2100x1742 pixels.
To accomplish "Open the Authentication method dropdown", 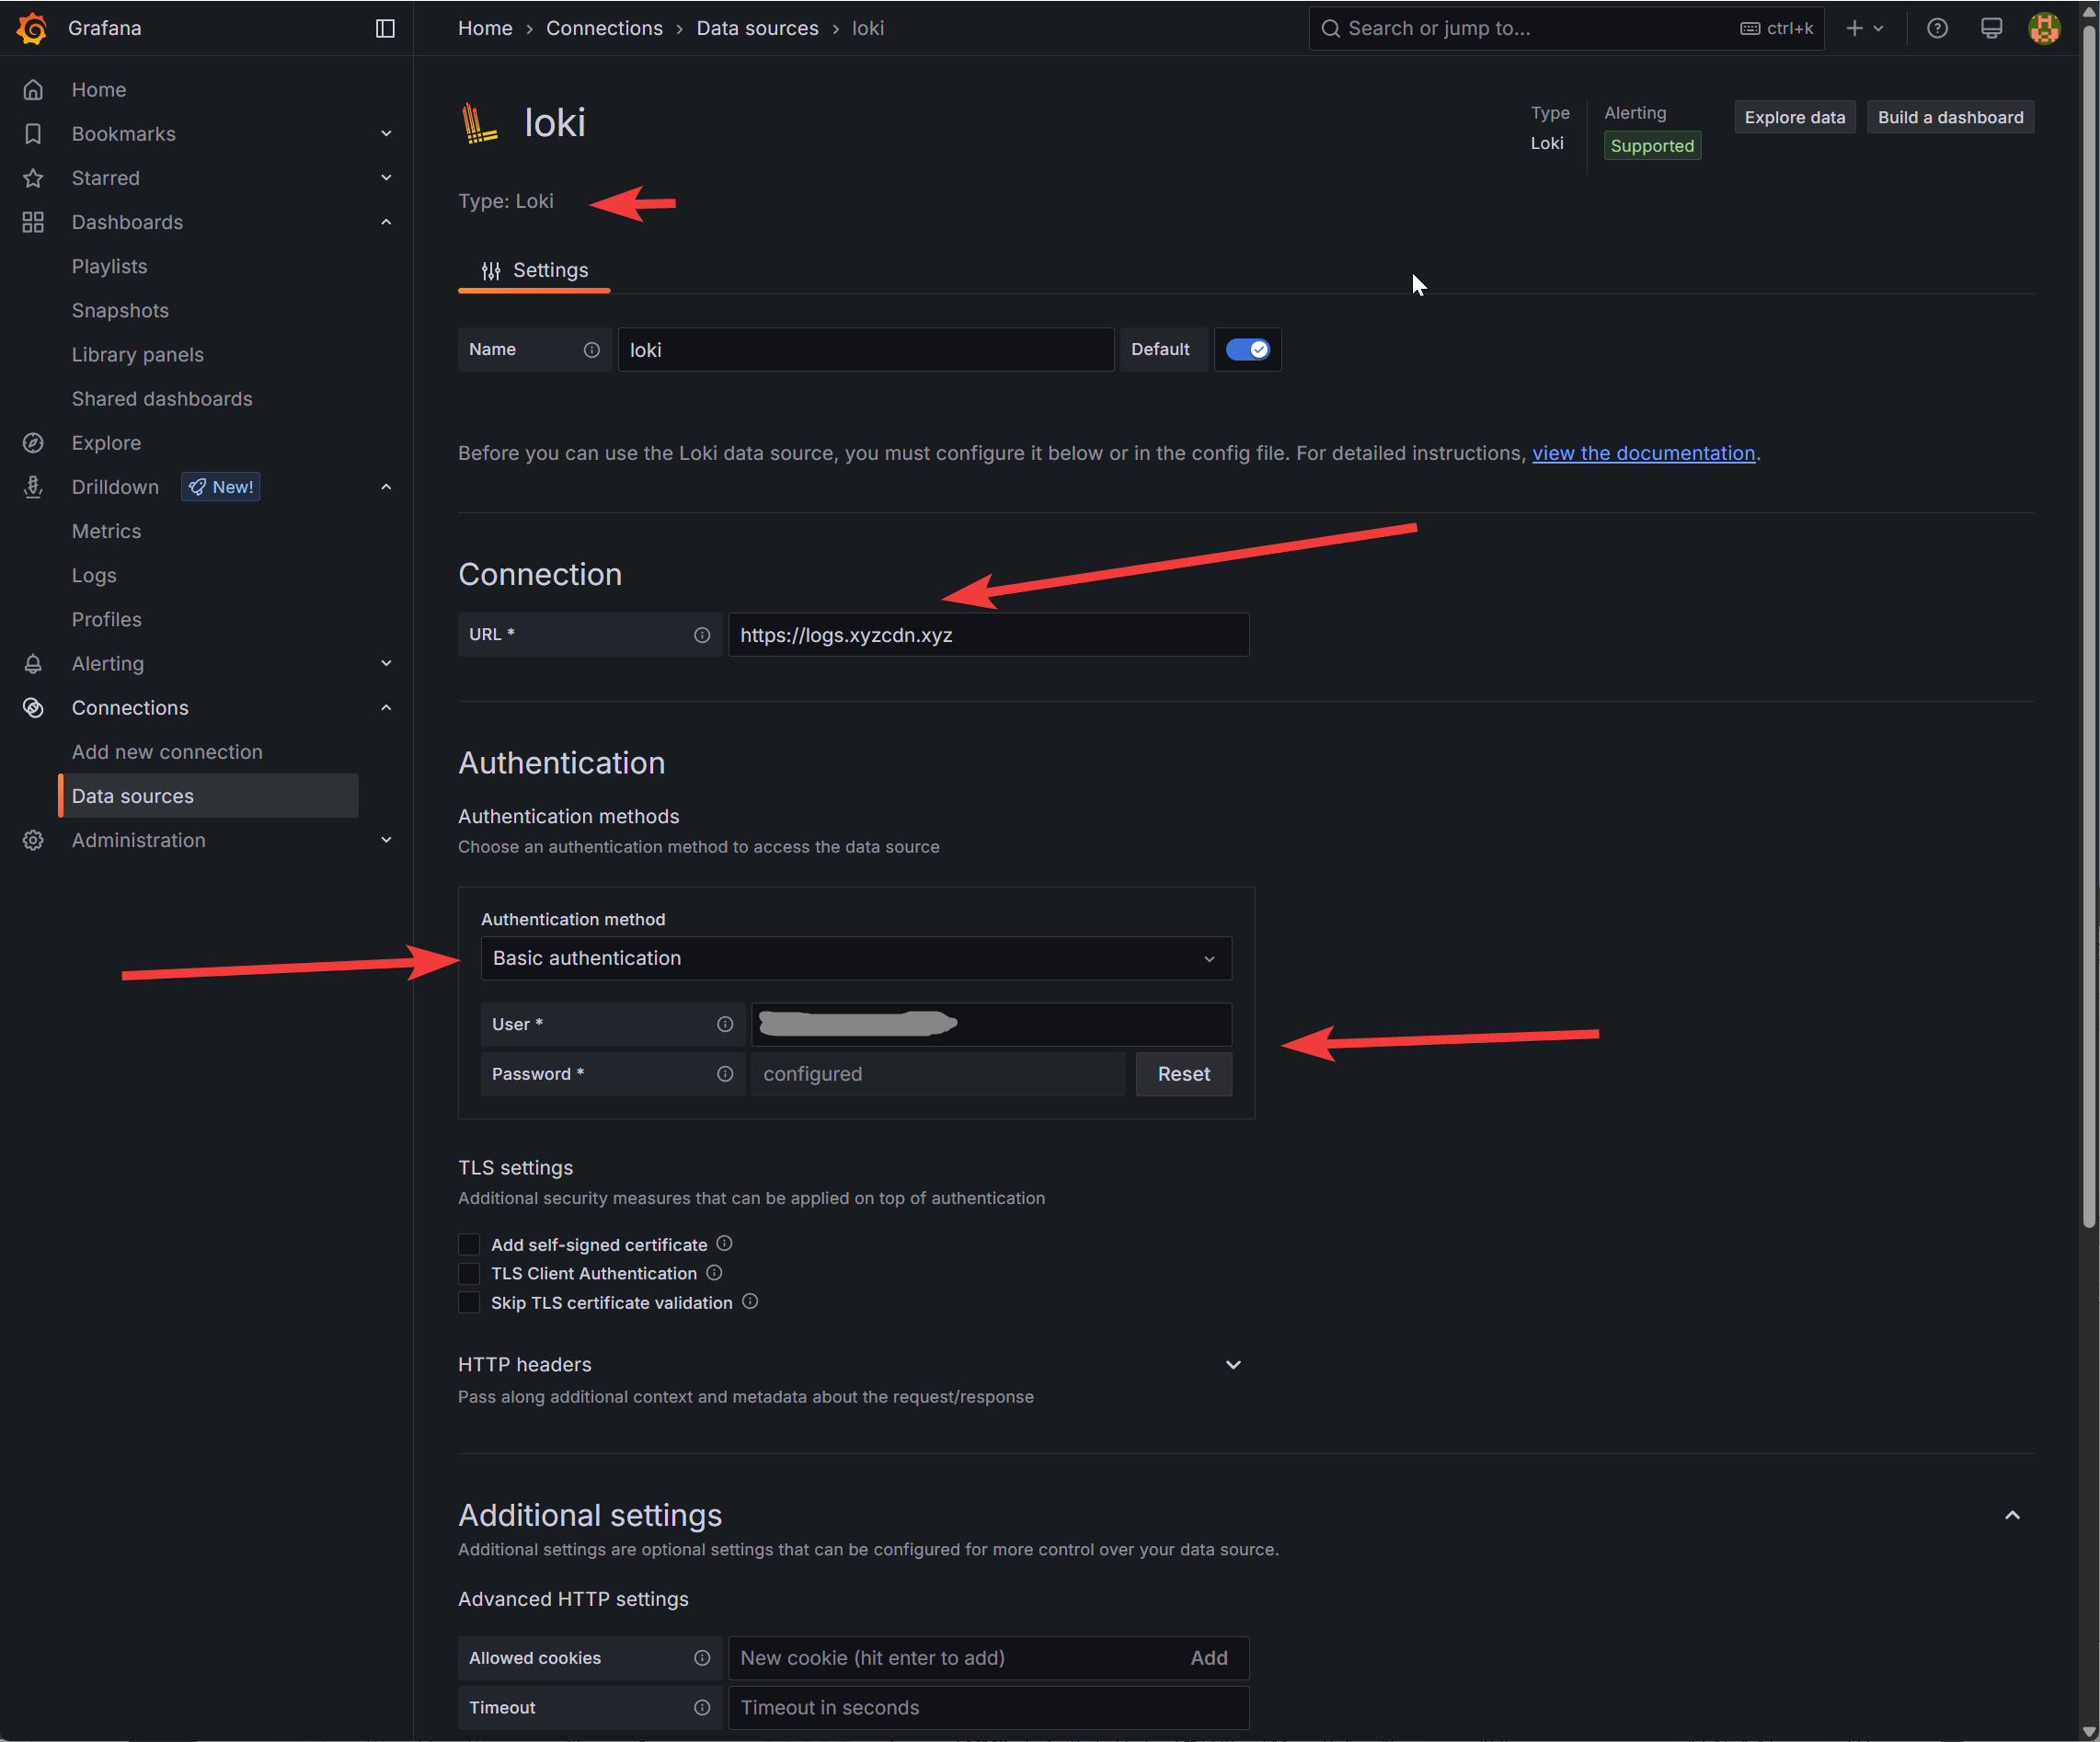I will 856,958.
